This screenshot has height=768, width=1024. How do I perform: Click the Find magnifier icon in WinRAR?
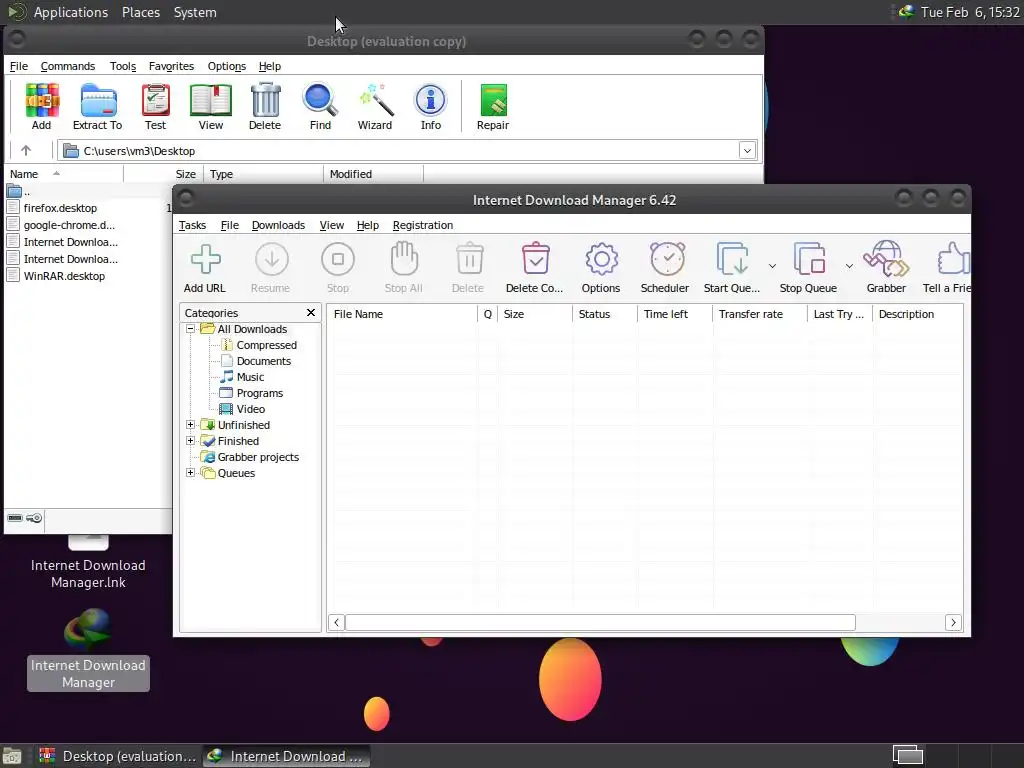[320, 101]
